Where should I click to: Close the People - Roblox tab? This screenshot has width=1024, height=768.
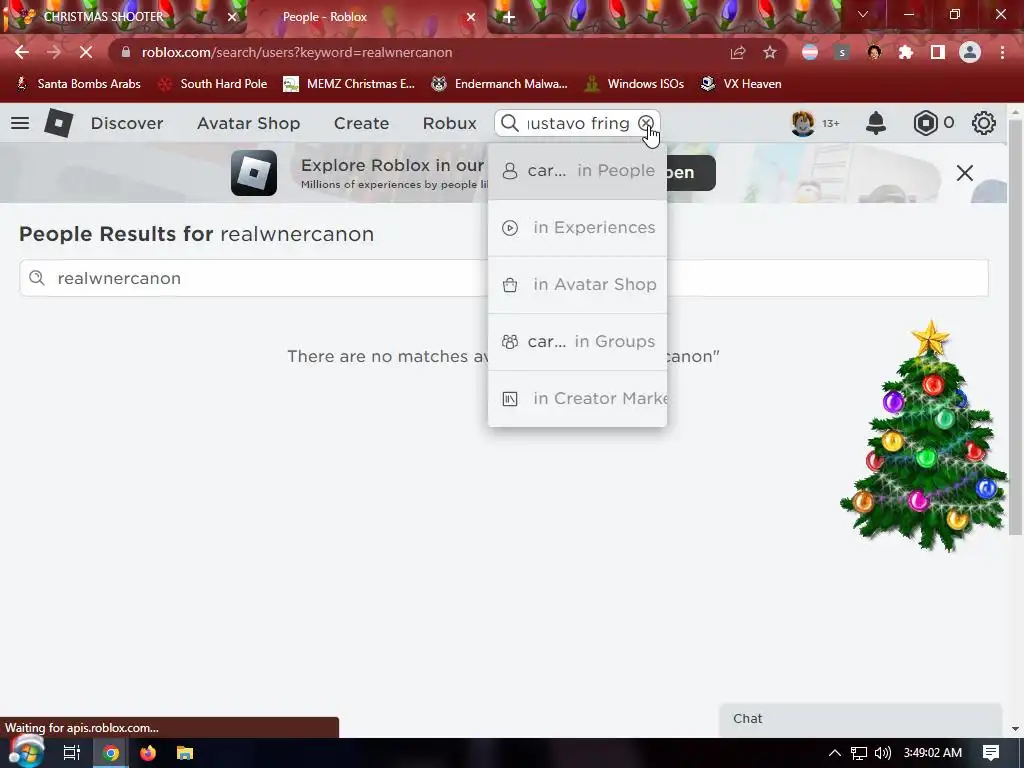coord(470,18)
